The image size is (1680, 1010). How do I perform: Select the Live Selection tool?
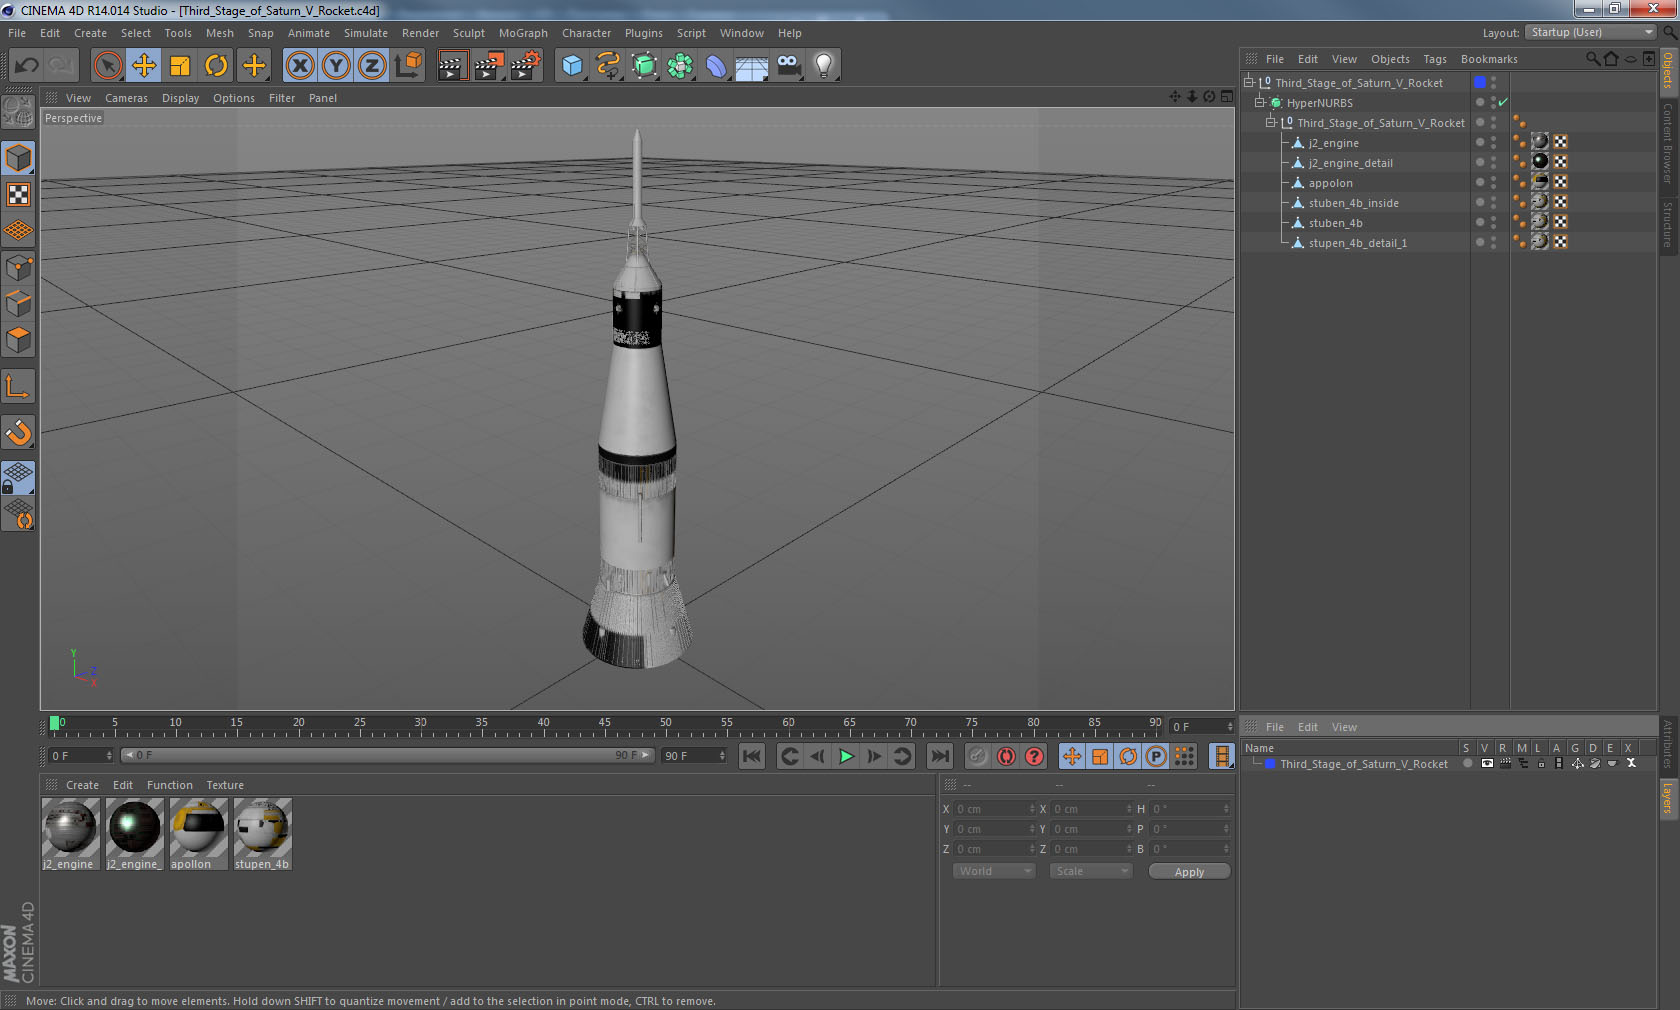pos(107,66)
